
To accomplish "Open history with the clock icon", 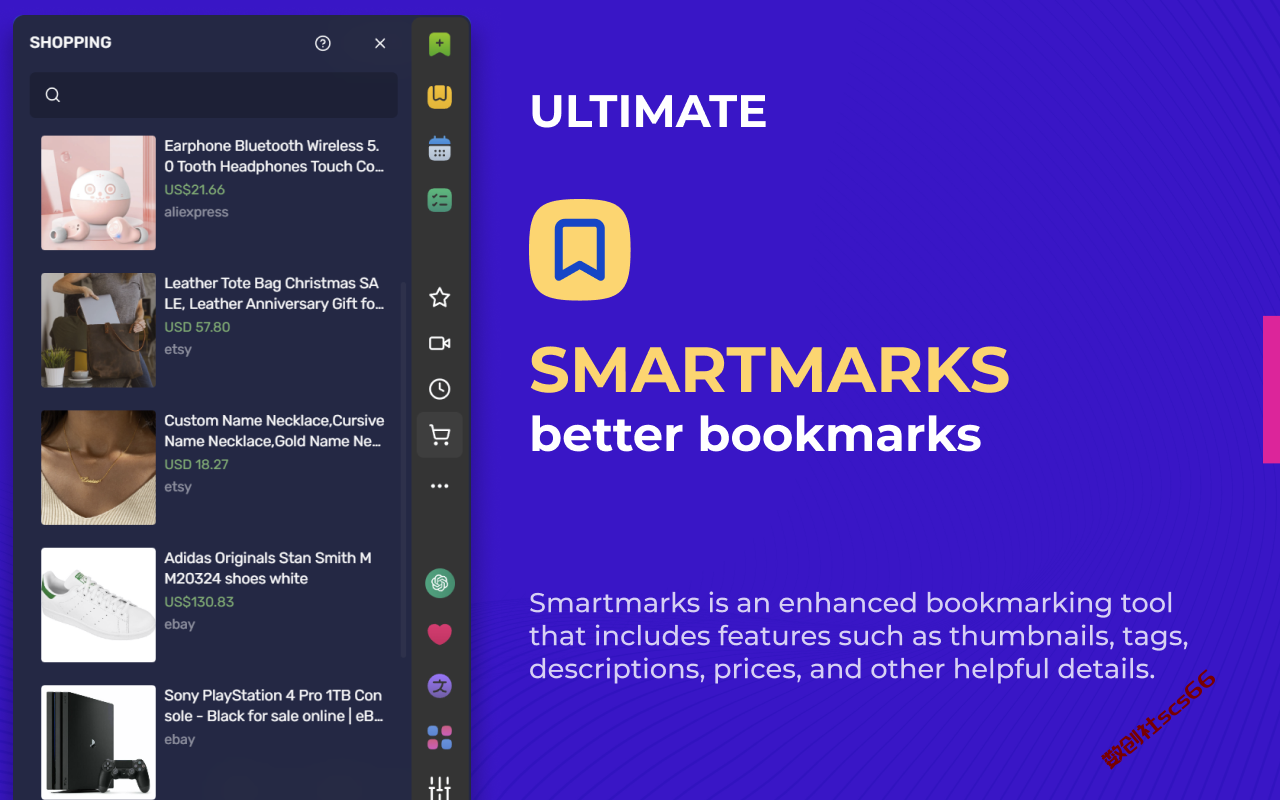I will [x=440, y=389].
